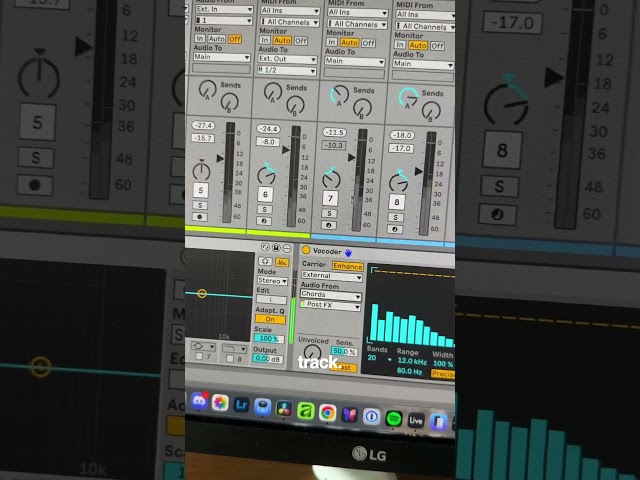
Task: Open DaVinci Resolve from the dock
Action: point(284,409)
